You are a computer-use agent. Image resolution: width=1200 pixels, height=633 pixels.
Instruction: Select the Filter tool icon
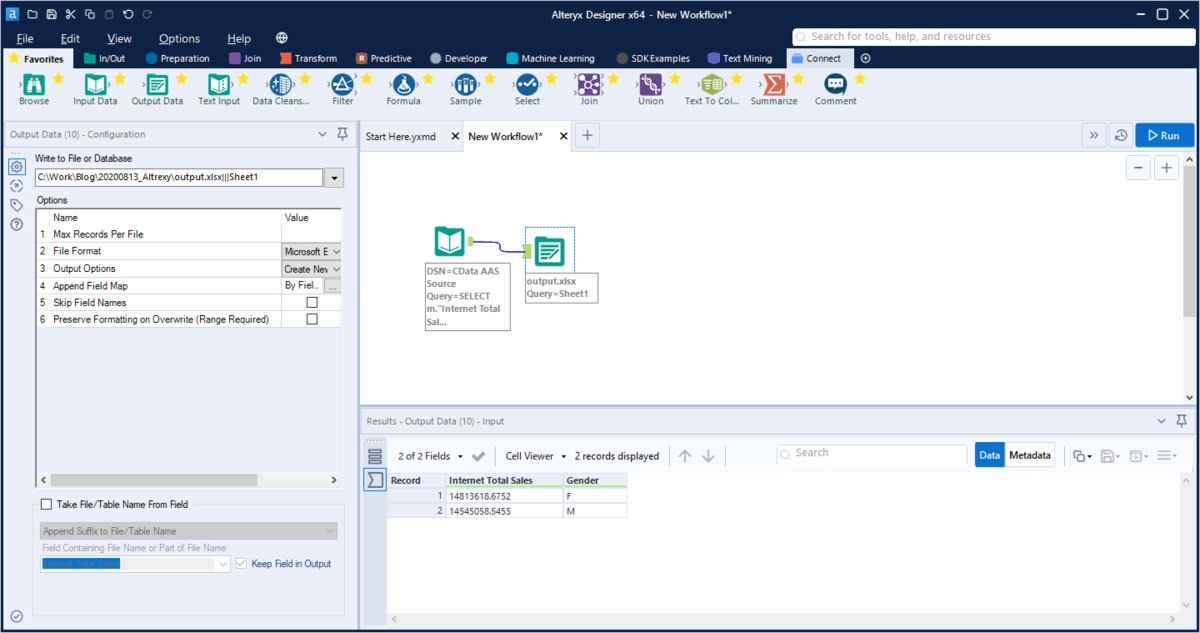pyautogui.click(x=342, y=85)
